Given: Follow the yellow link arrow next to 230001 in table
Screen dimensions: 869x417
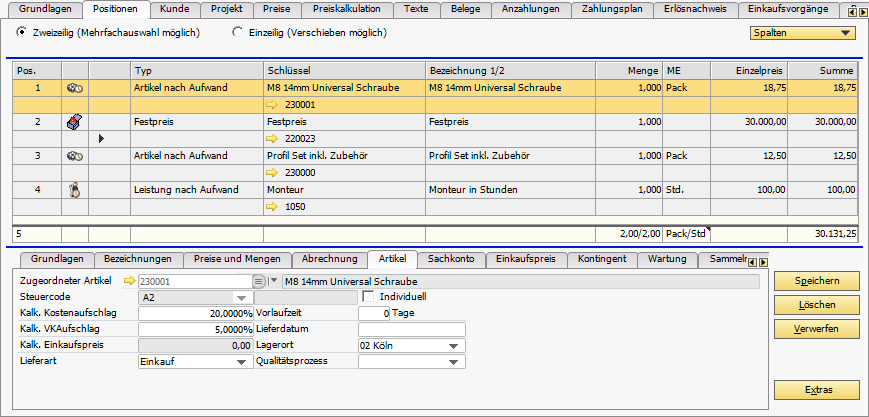Looking at the screenshot, I should 272,105.
